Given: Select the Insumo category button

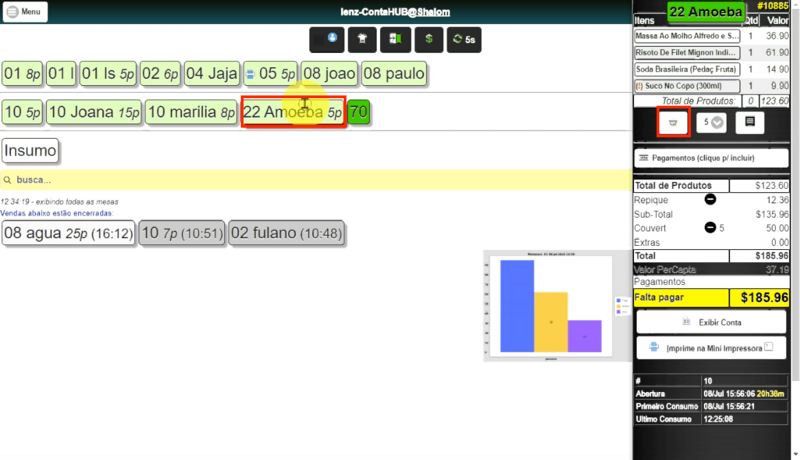Looking at the screenshot, I should tap(30, 151).
